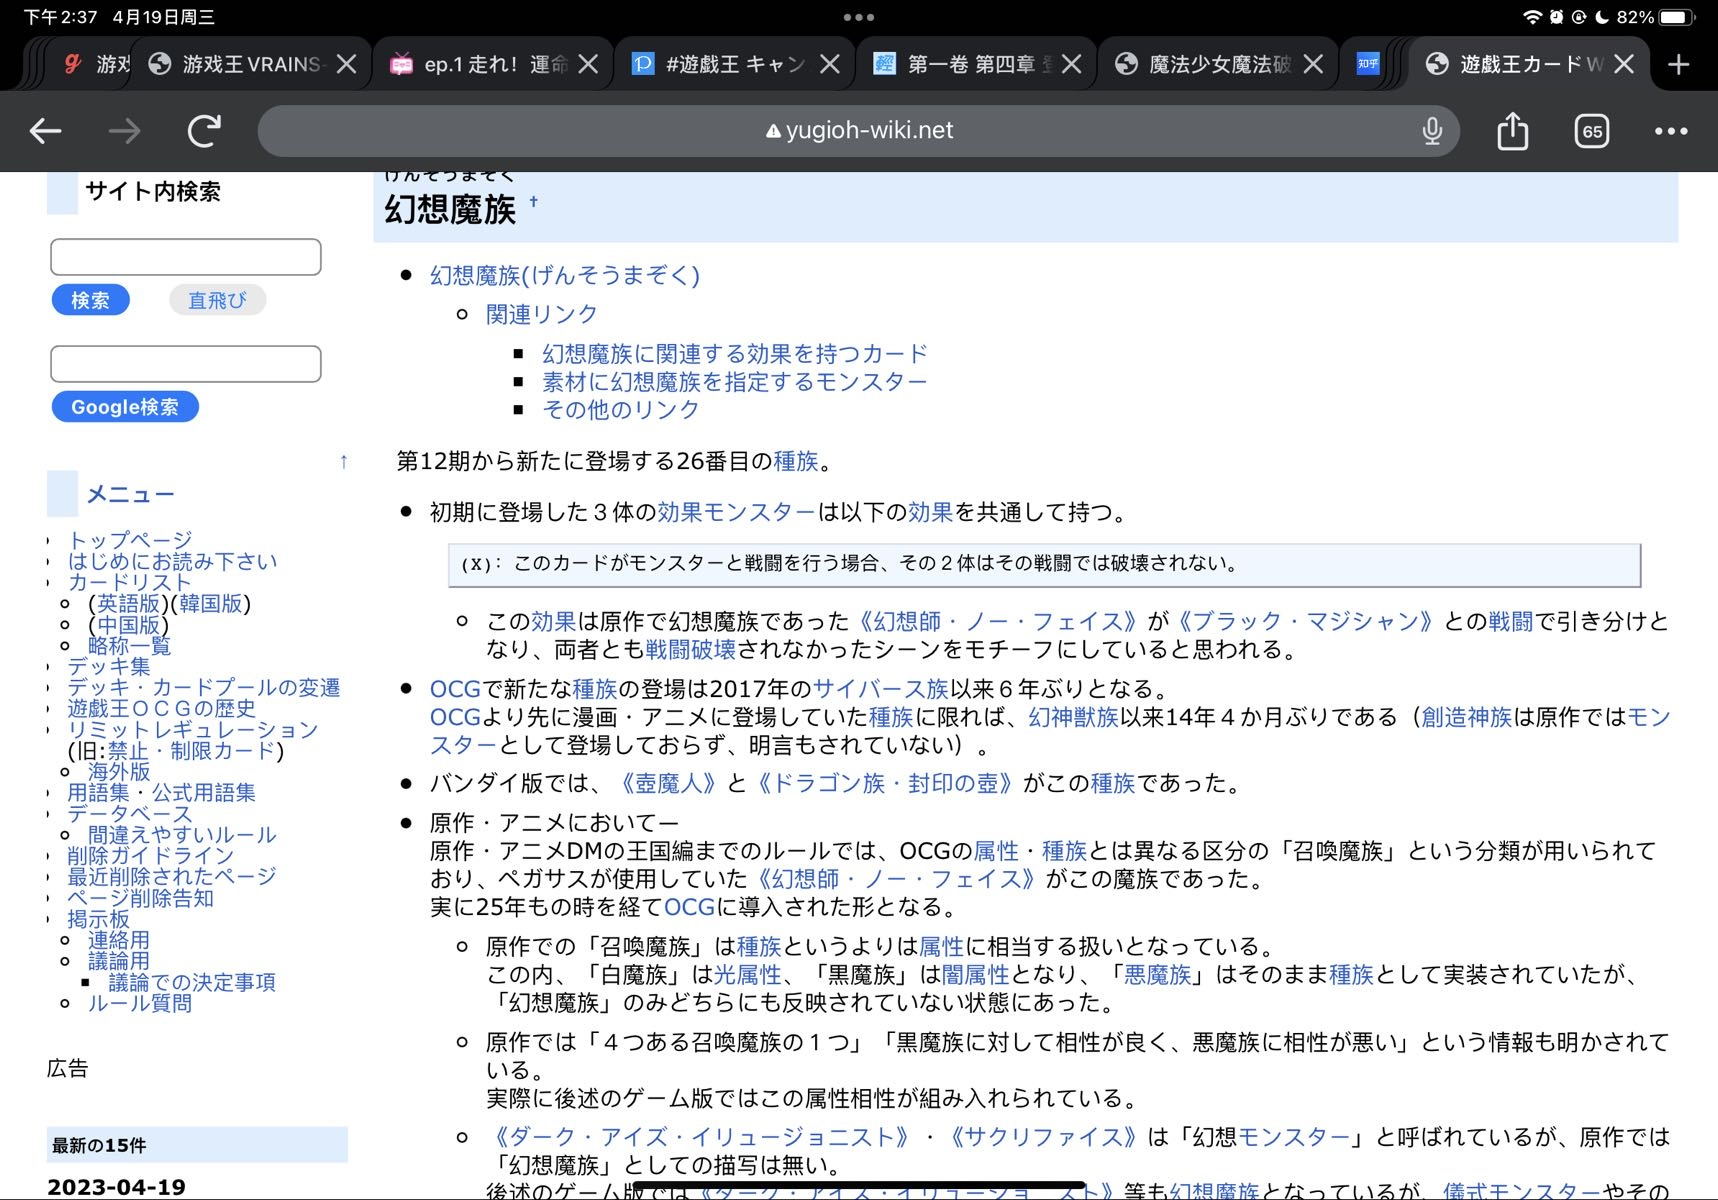The width and height of the screenshot is (1718, 1200).
Task: Reload the current page
Action: (204, 131)
